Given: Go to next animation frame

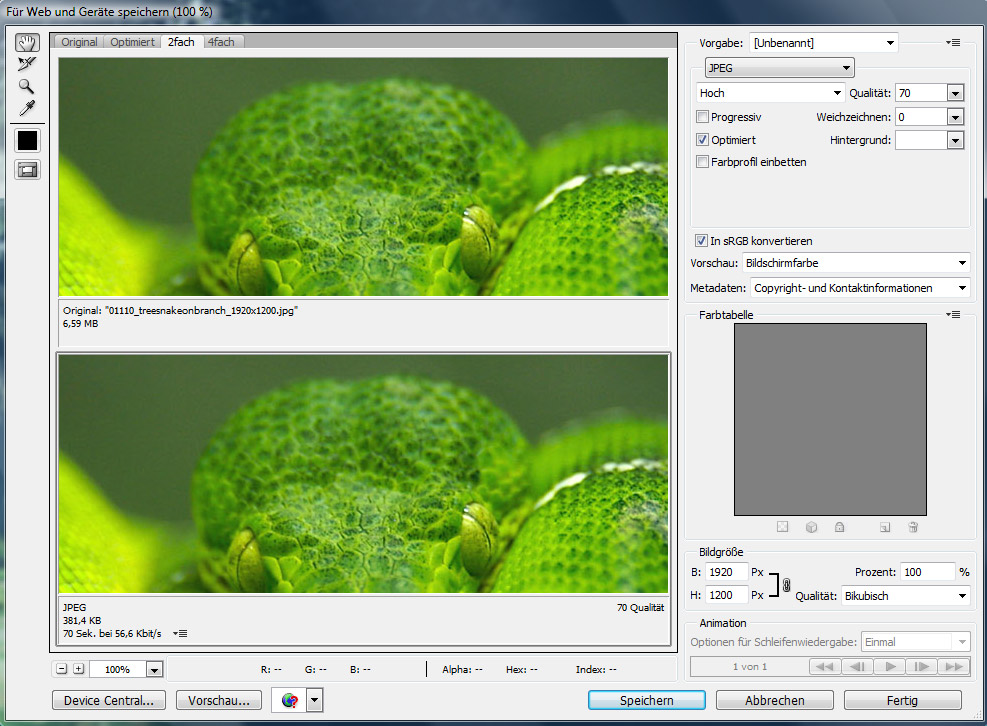Looking at the screenshot, I should coord(922,666).
